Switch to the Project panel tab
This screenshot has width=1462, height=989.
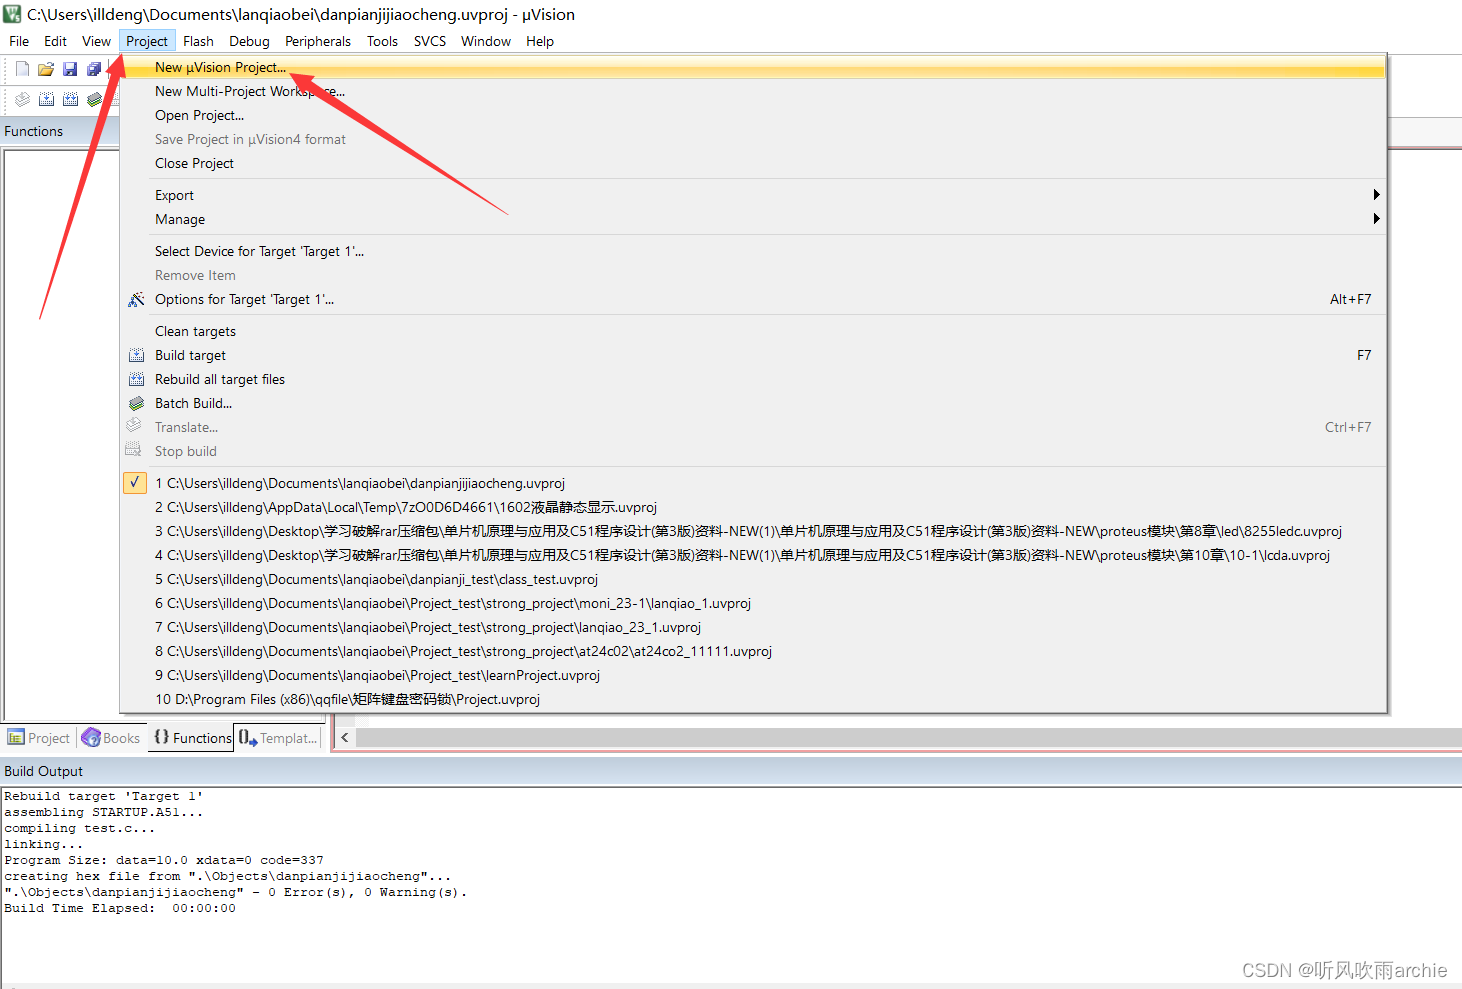(x=39, y=738)
